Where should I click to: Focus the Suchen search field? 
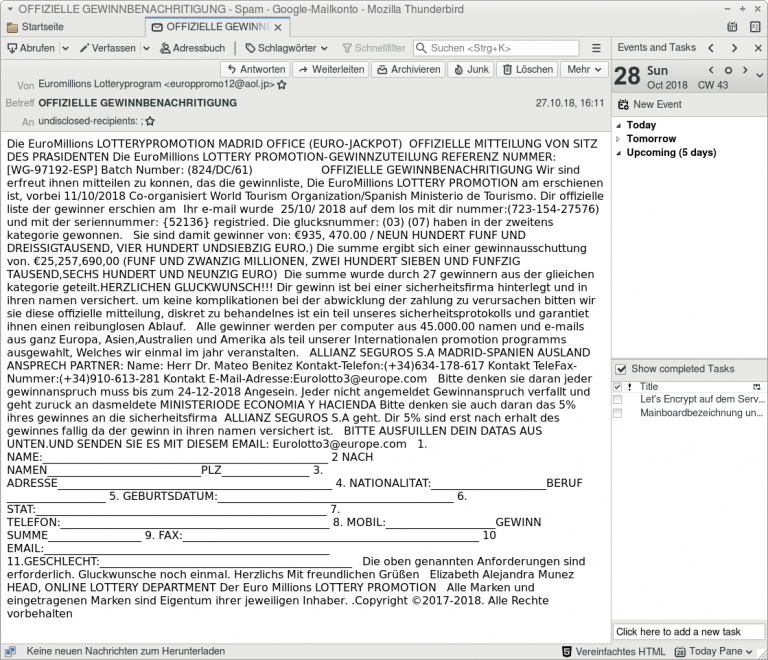[496, 48]
